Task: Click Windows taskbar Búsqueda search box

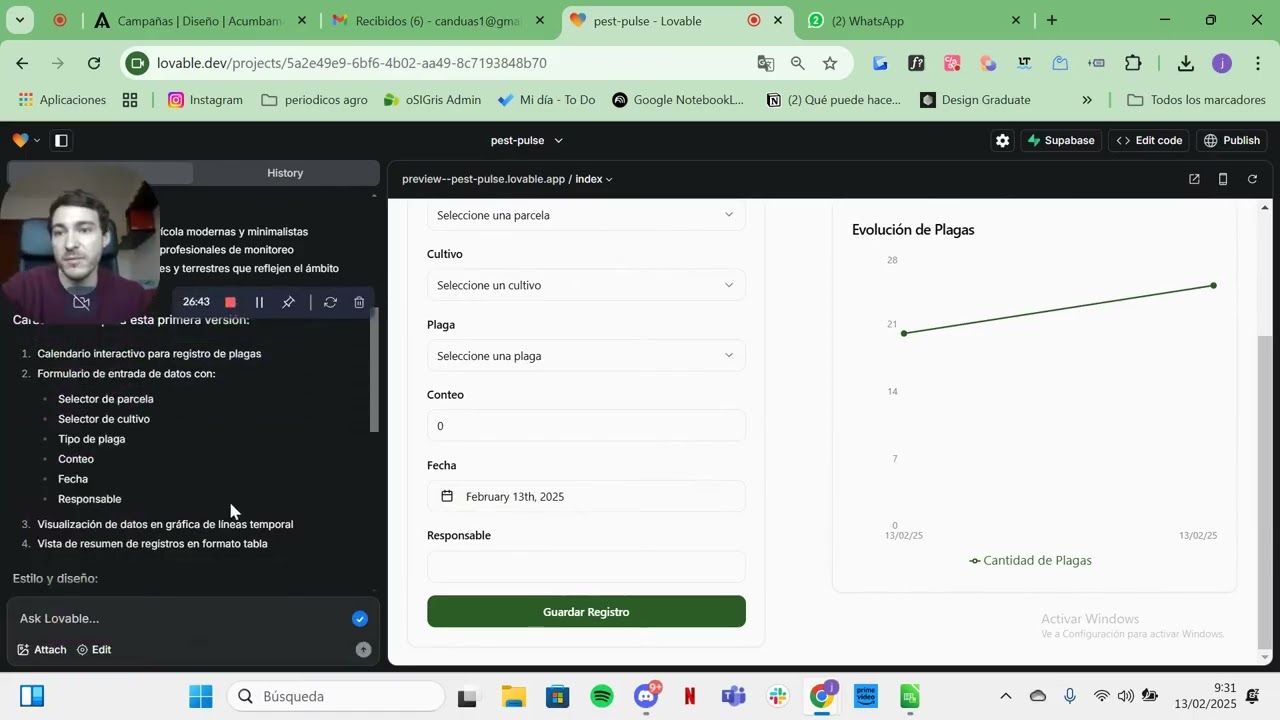Action: point(336,696)
